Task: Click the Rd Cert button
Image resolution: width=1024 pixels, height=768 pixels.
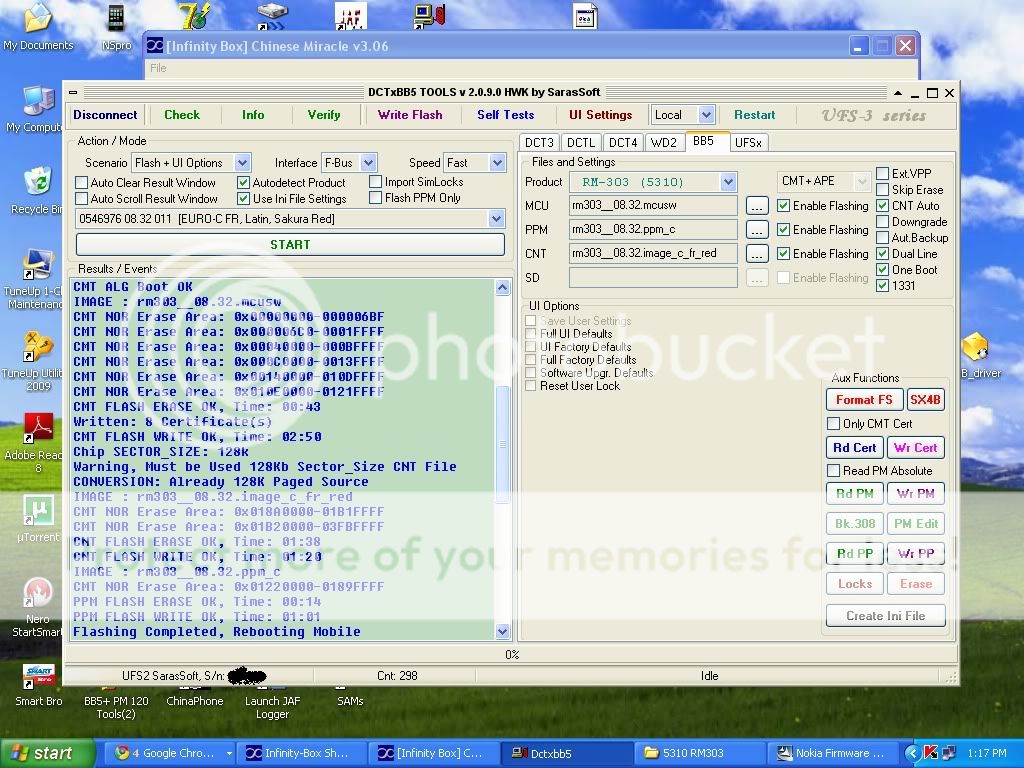Action: pyautogui.click(x=854, y=448)
